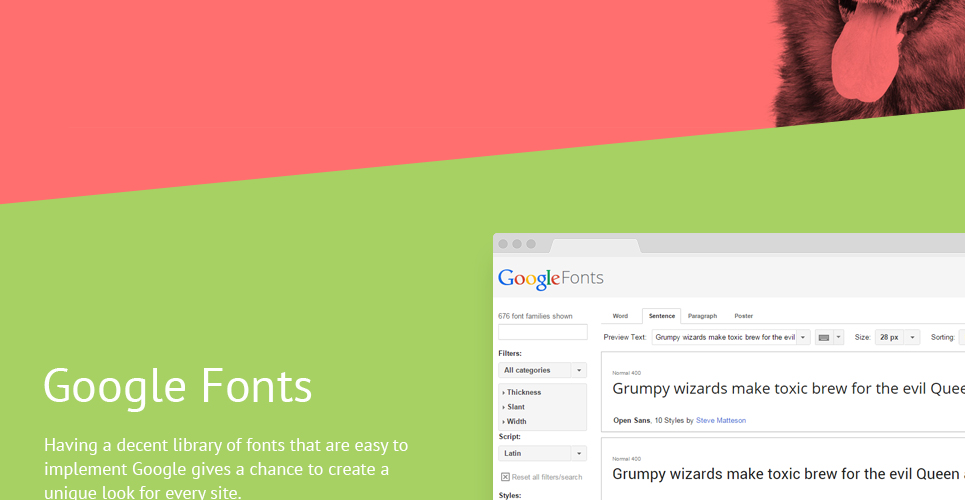Screen dimensions: 965x500
Task: Switch to the Poster preview tab
Action: [743, 316]
